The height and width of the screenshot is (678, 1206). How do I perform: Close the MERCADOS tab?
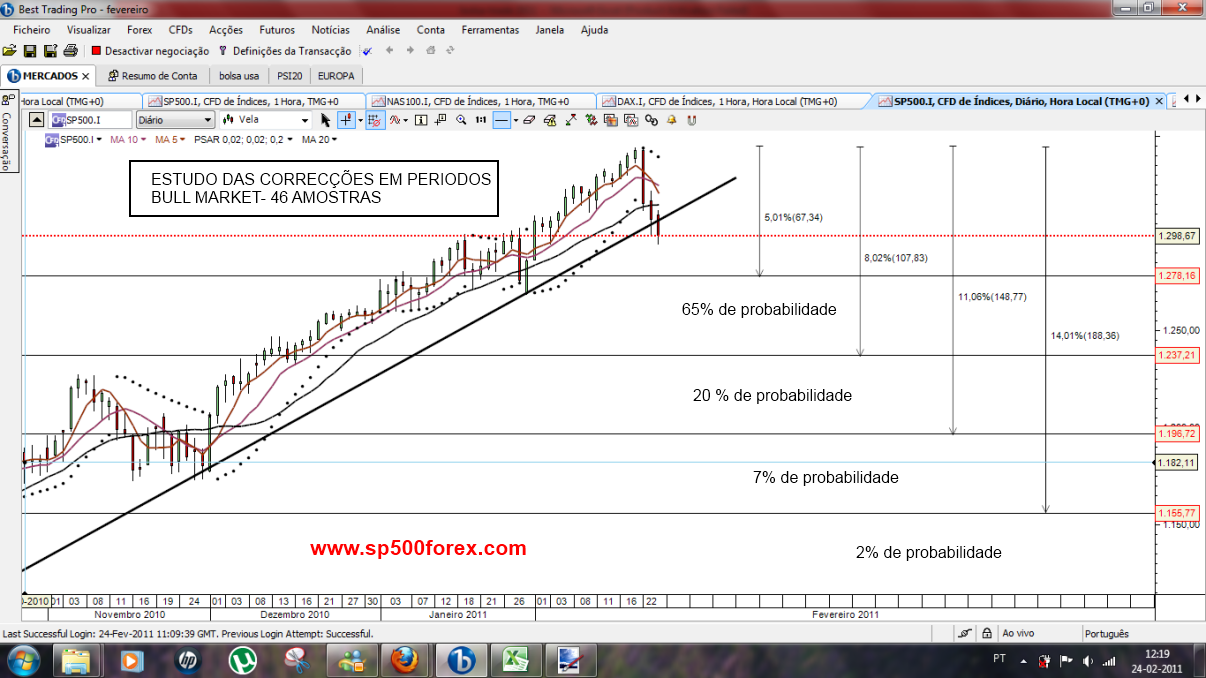tap(86, 76)
